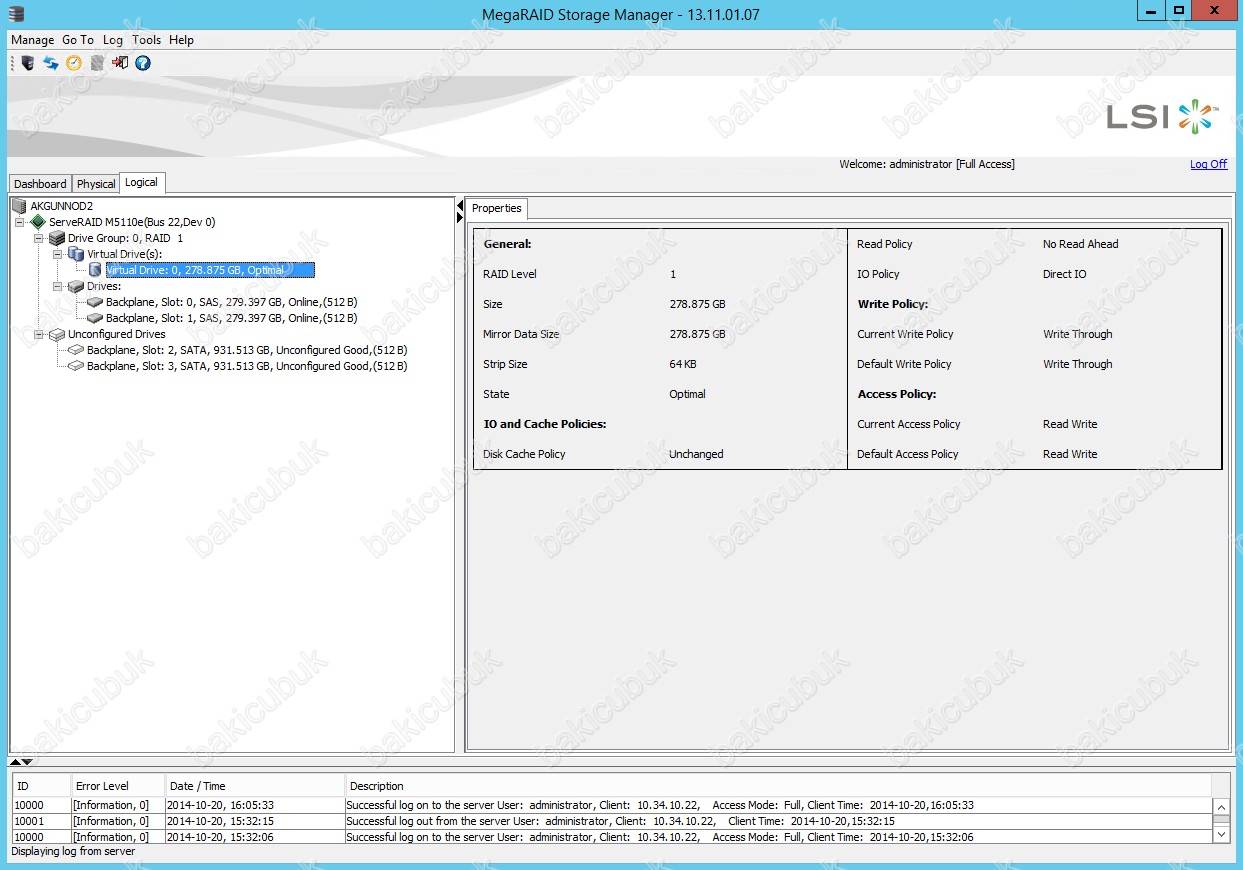Click the Drives node icon in tree

[76, 286]
